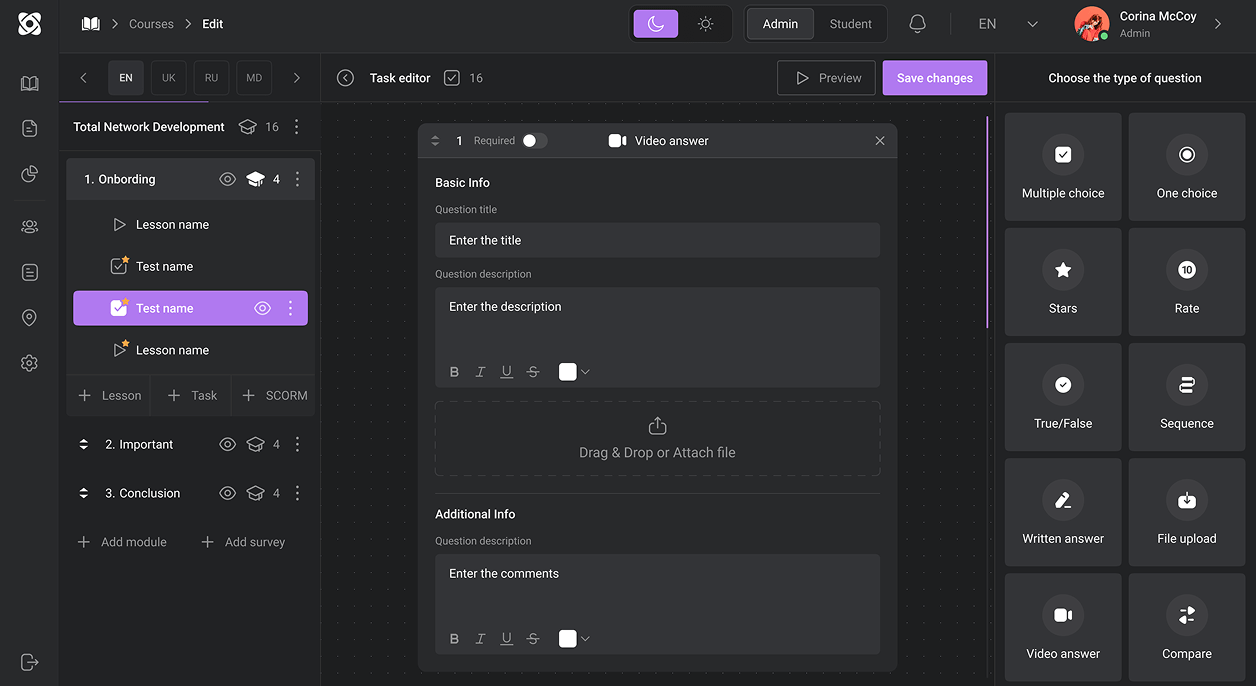Viewport: 1256px width, 686px height.
Task: Apply underline in question description toolbar
Action: point(507,372)
